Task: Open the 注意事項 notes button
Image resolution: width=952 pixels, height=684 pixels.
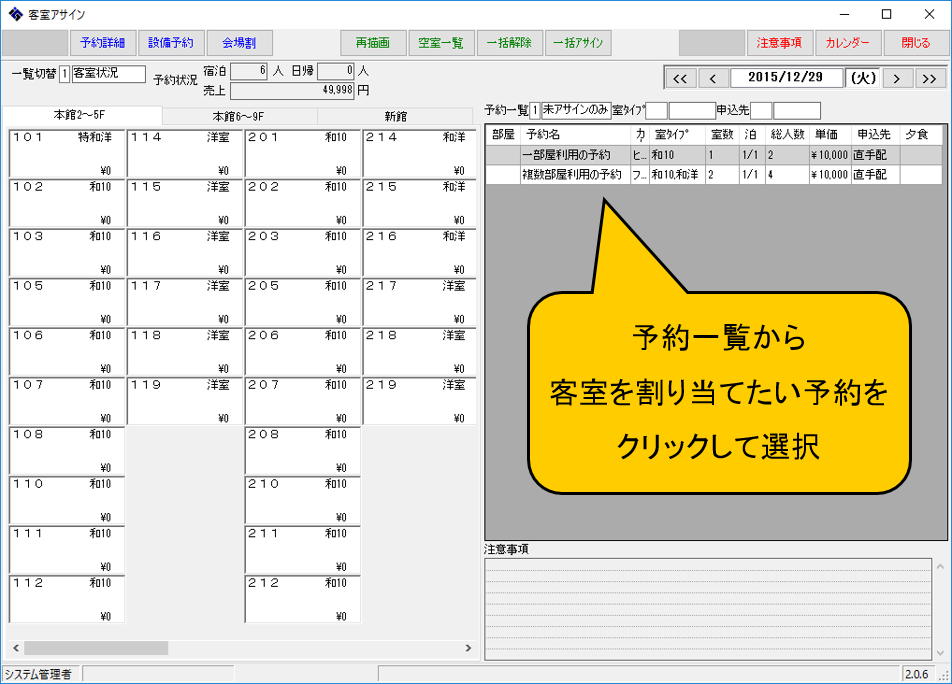Action: click(779, 43)
